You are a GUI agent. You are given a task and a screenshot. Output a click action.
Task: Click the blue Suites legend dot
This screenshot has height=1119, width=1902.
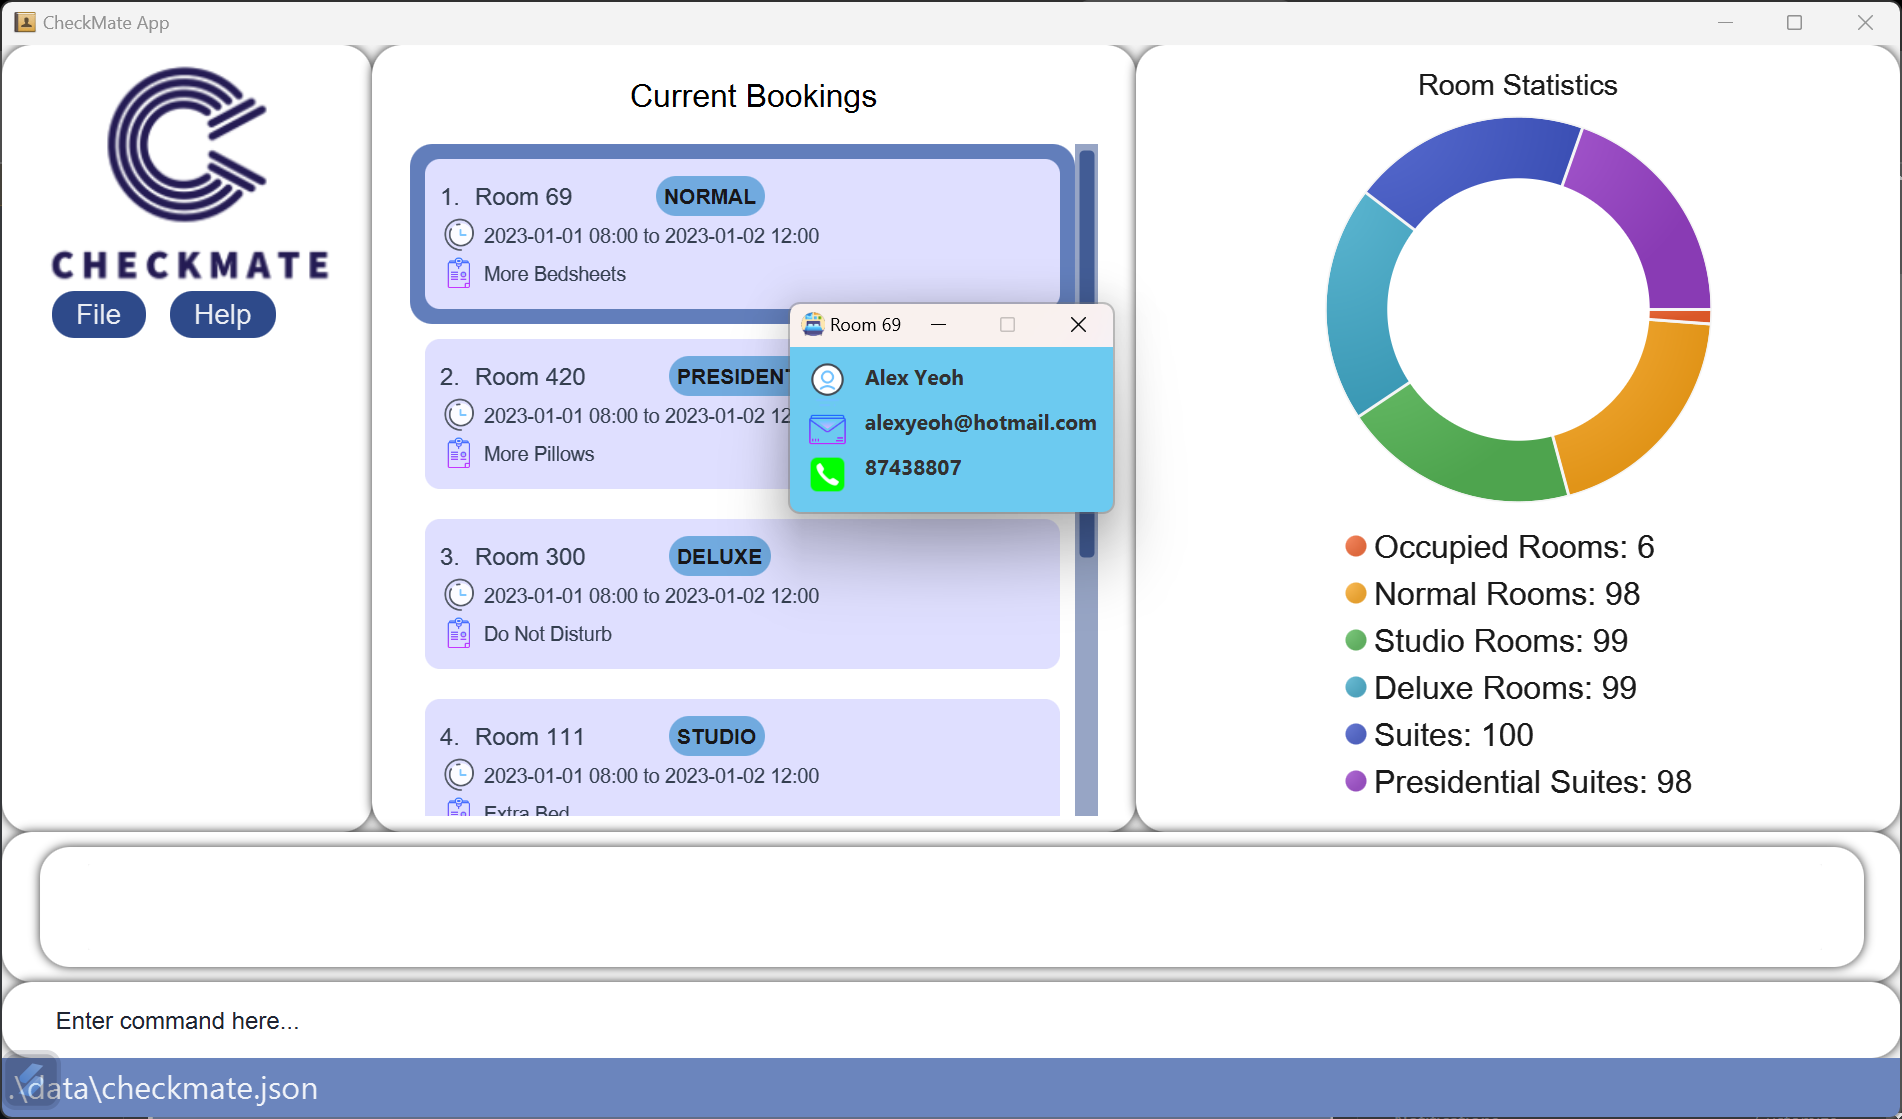click(1356, 734)
